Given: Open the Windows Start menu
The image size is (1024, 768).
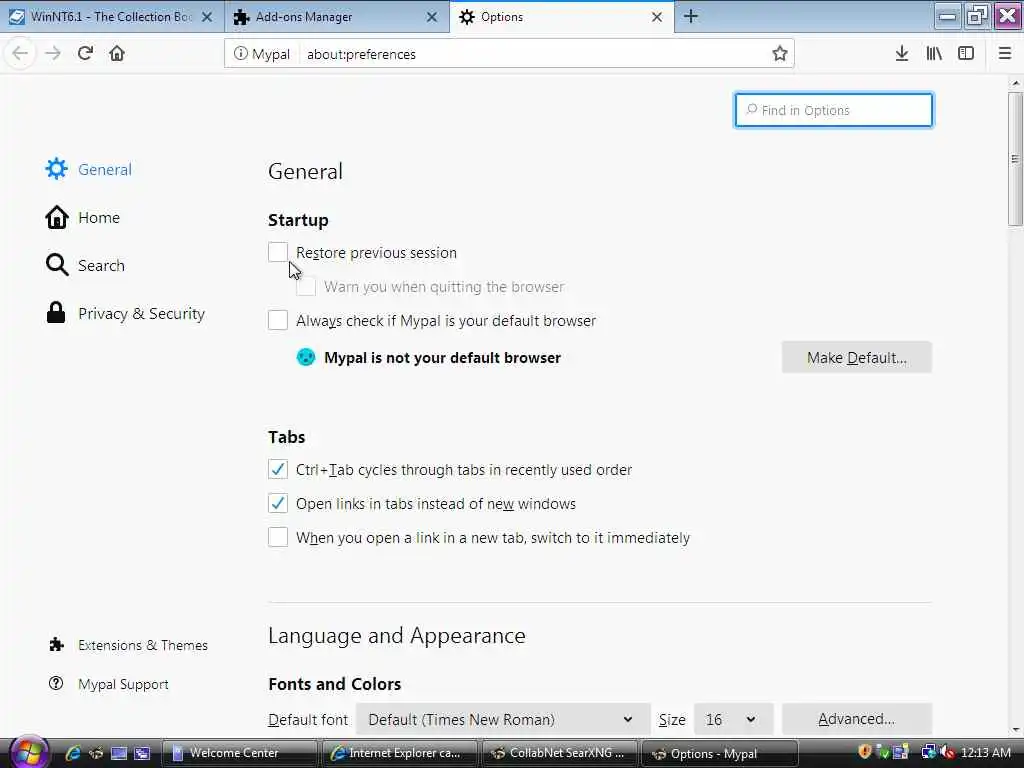Looking at the screenshot, I should click(x=27, y=752).
